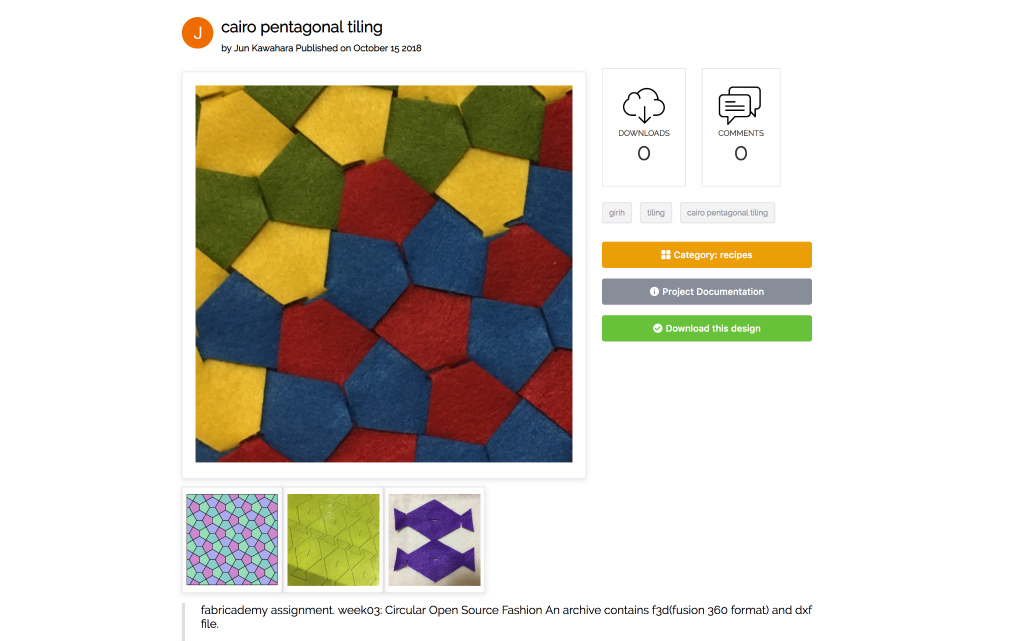The image size is (1025, 641).
Task: View the green laser-cut sheet thumbnail
Action: click(333, 540)
